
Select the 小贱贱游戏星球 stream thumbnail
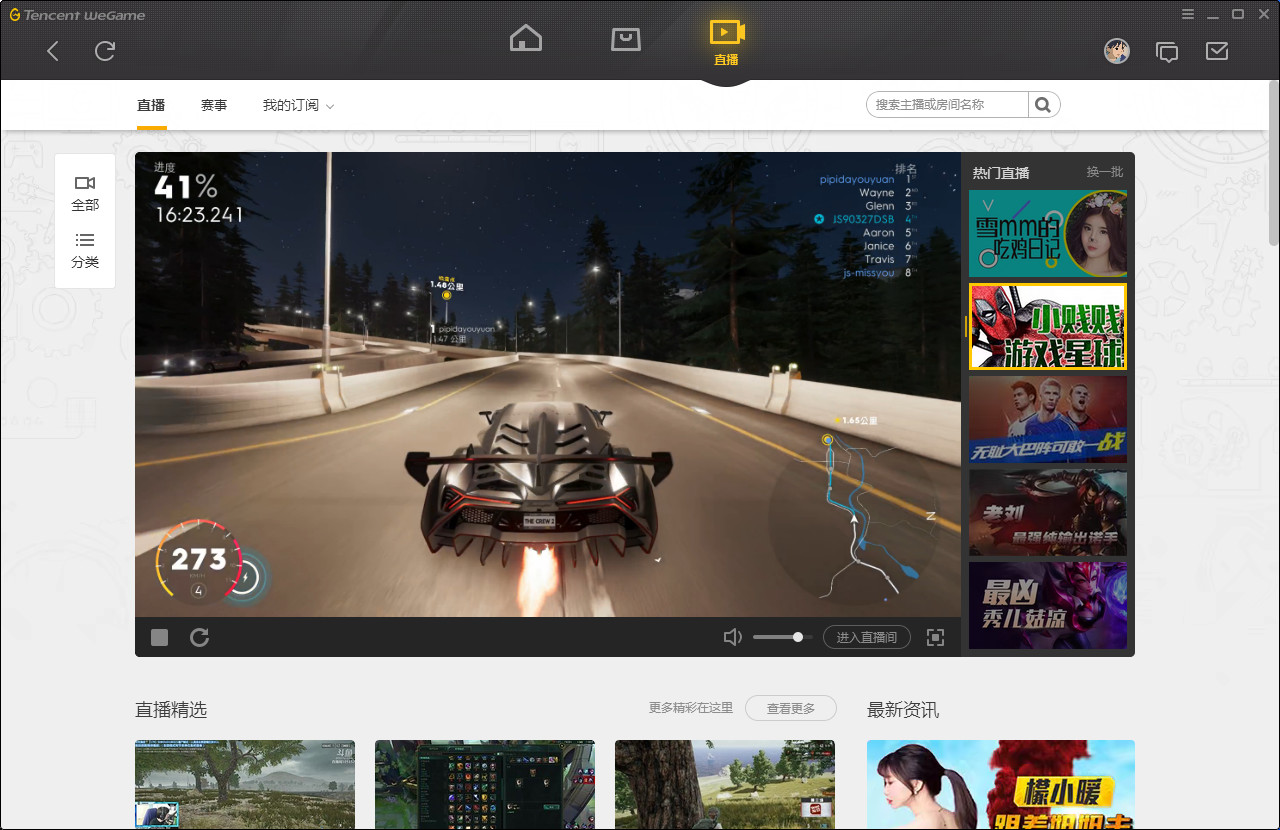pyautogui.click(x=1048, y=326)
